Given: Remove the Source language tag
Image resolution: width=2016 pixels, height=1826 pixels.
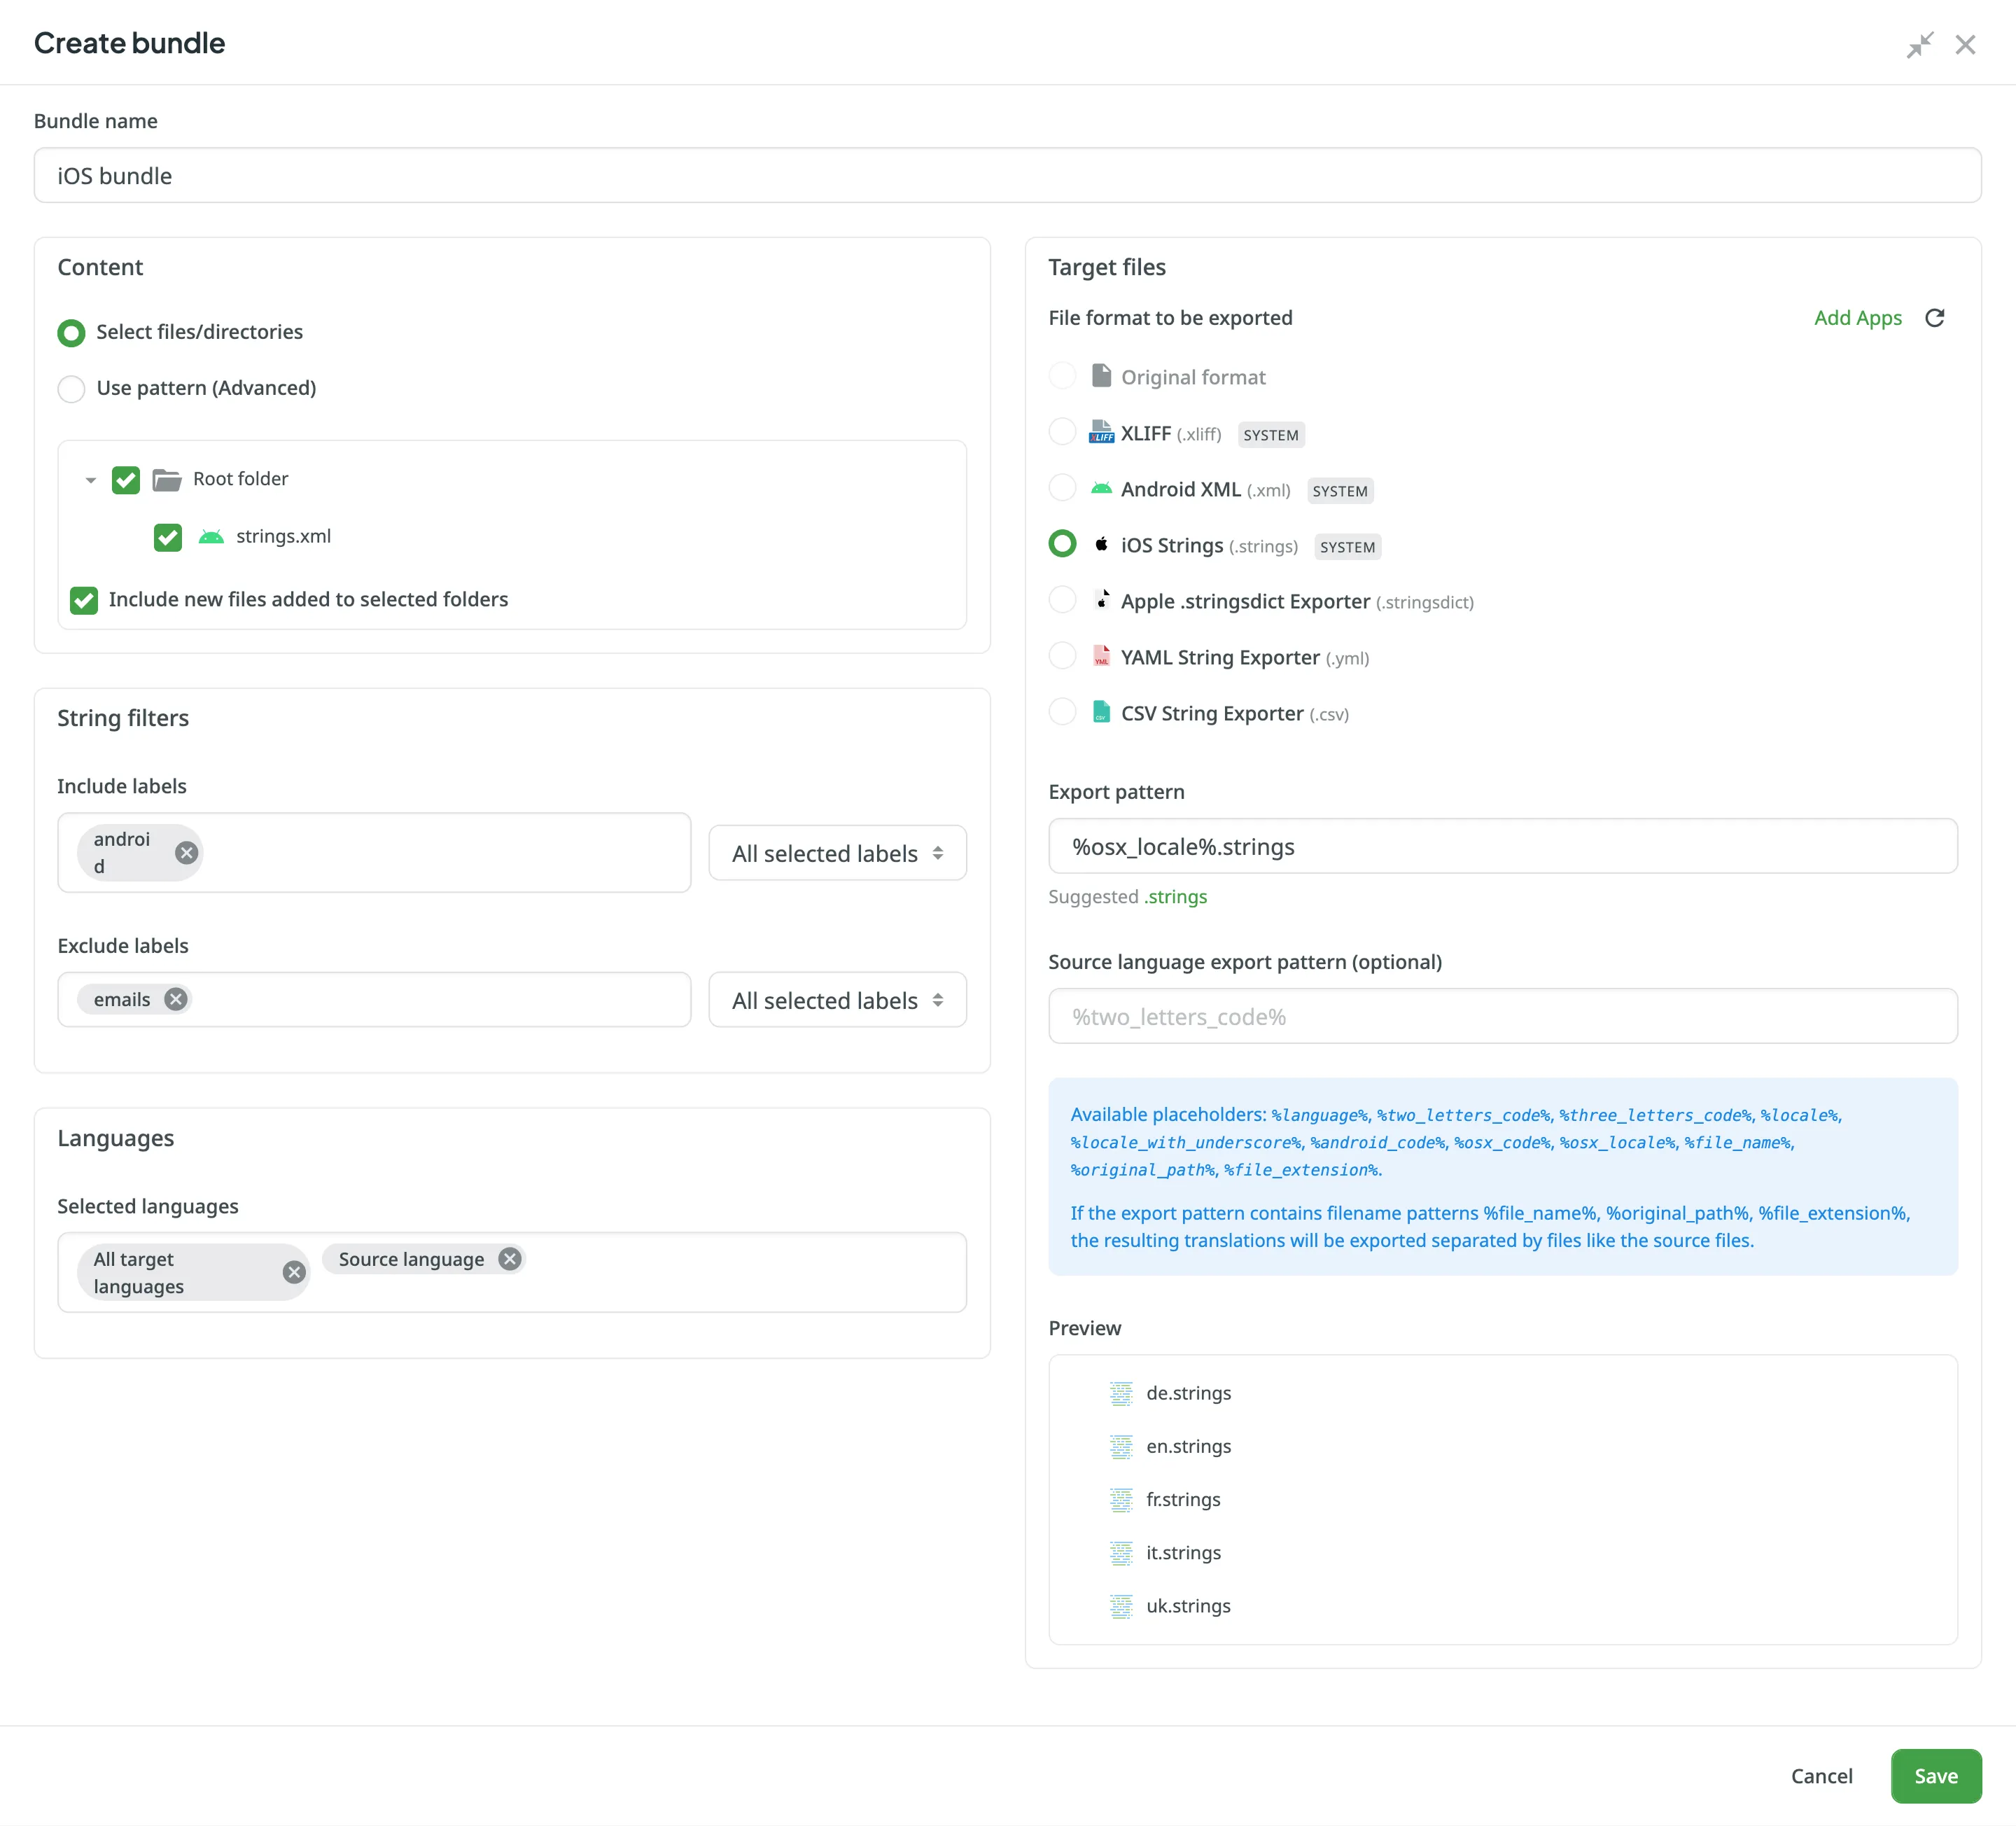Looking at the screenshot, I should coord(510,1259).
